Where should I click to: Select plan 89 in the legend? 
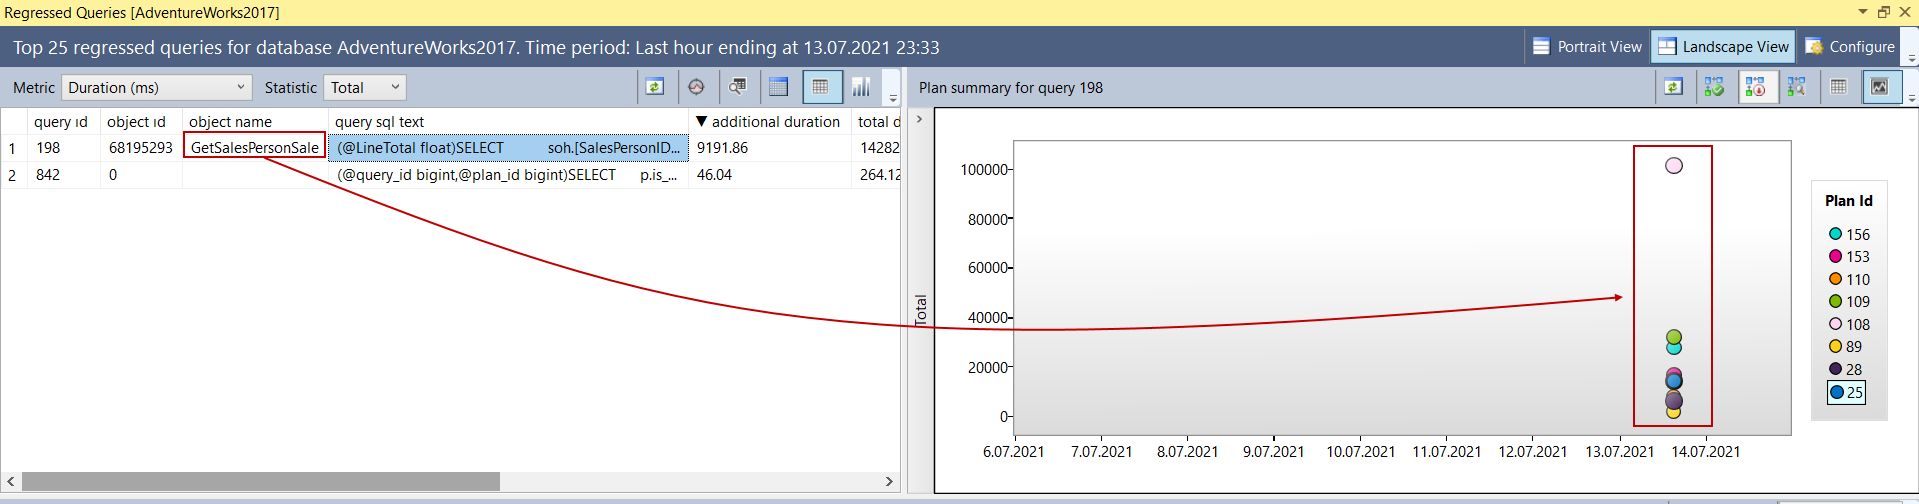tap(1845, 346)
